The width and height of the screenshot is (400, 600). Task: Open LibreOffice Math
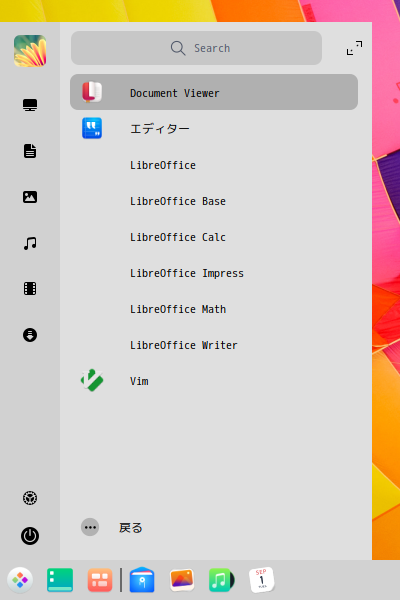[214, 309]
